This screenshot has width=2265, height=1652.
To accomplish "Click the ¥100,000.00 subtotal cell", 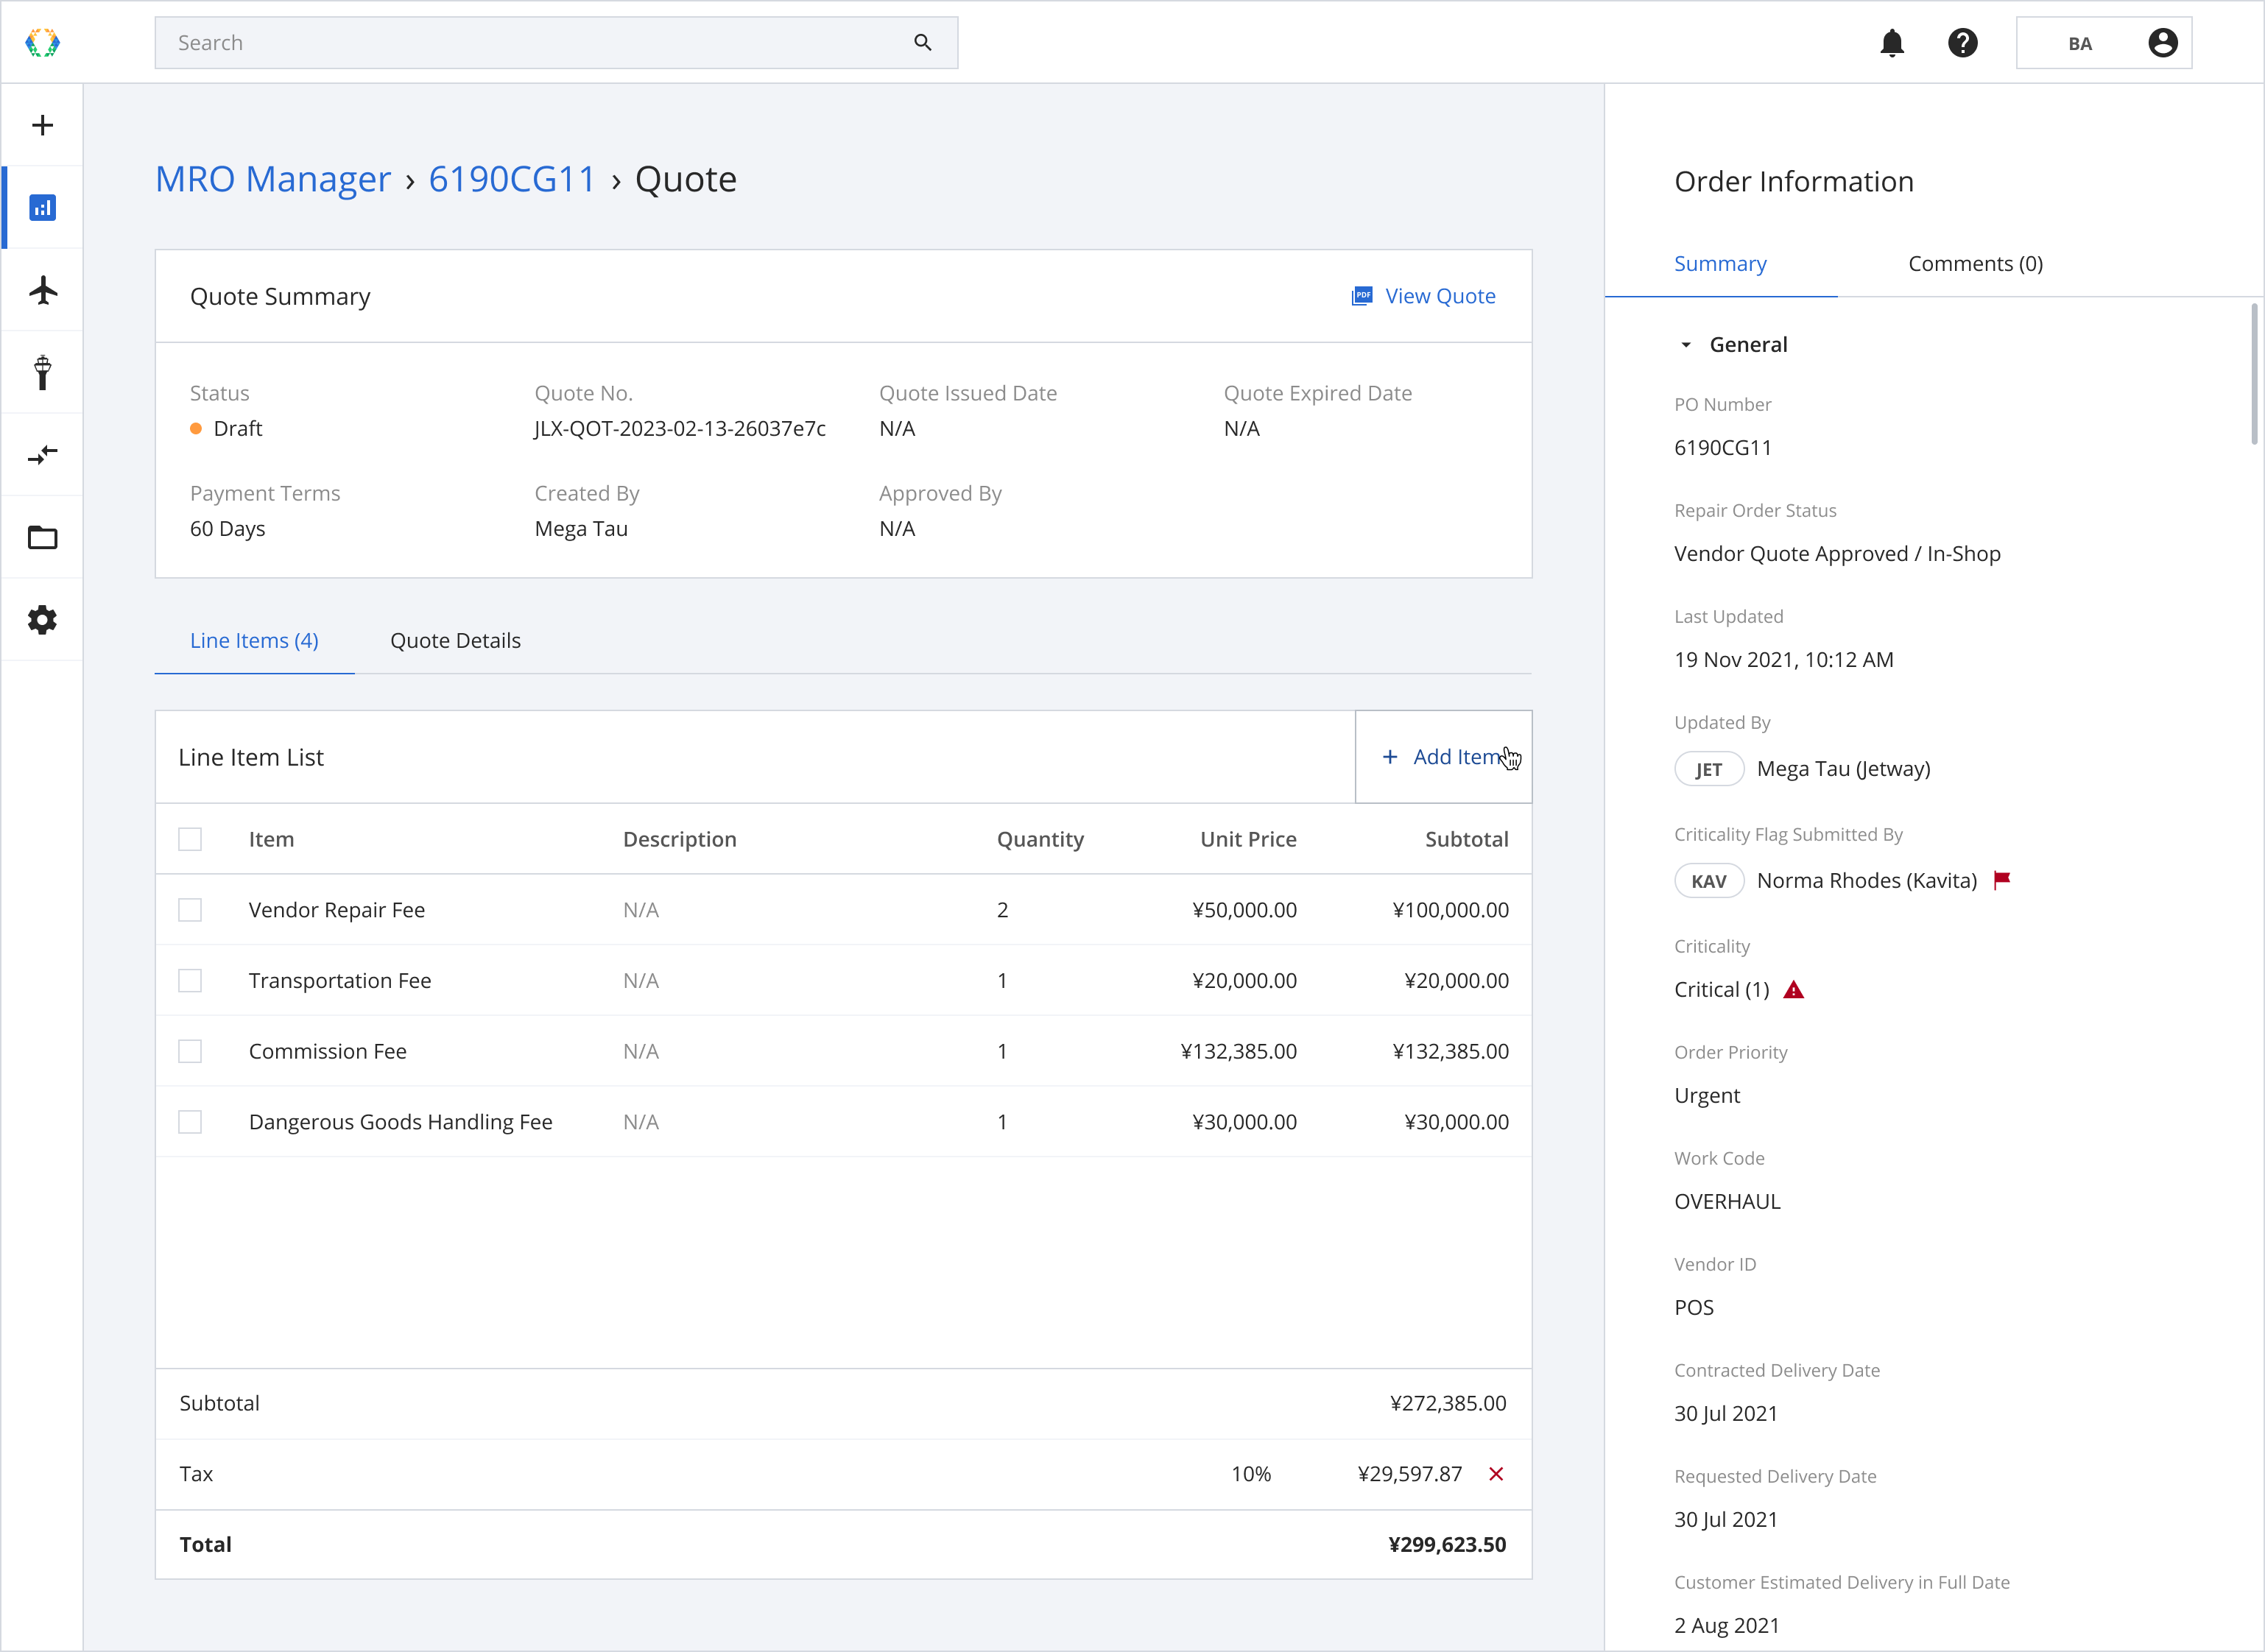I will pyautogui.click(x=1450, y=910).
